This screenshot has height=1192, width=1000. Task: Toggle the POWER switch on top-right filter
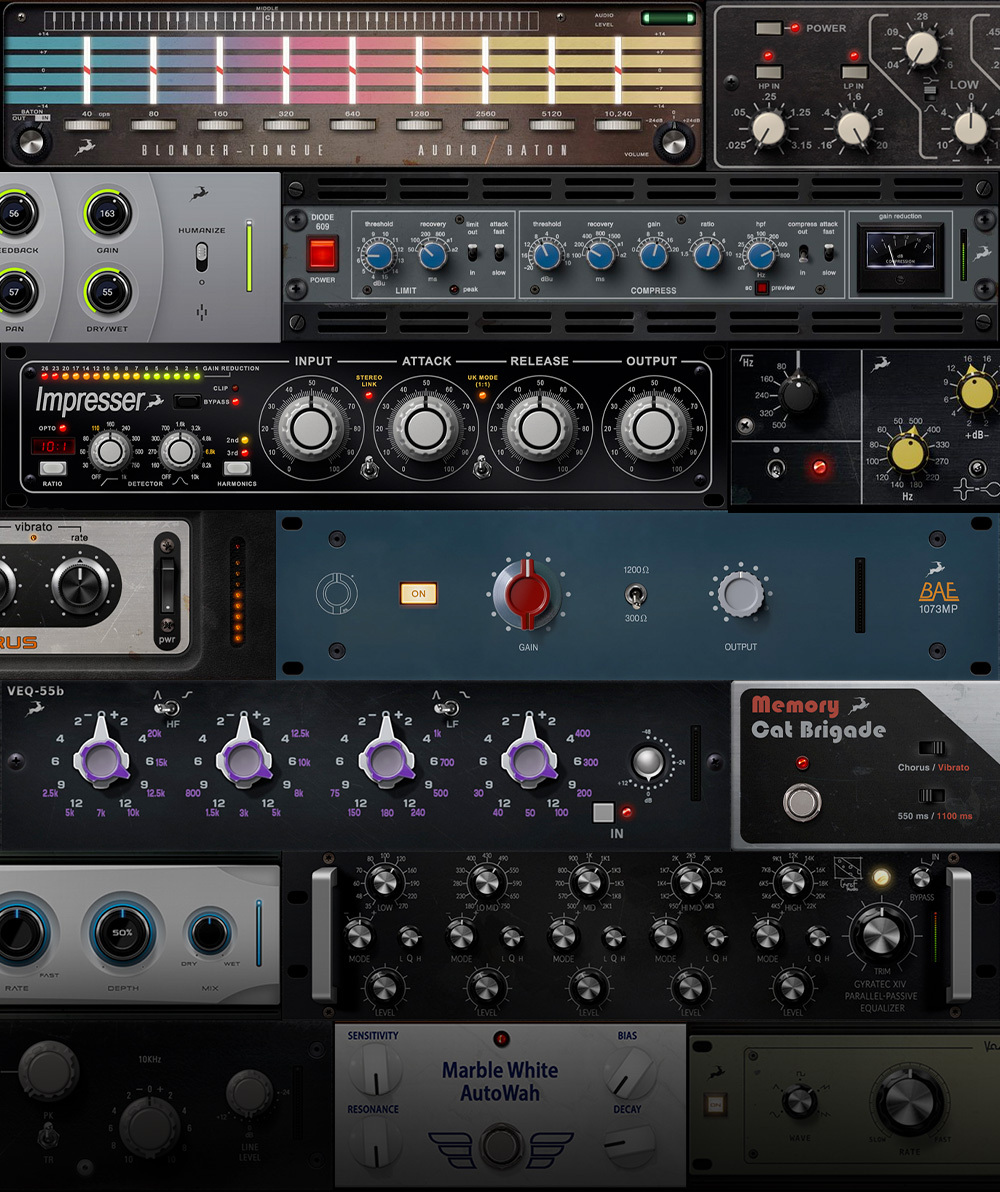(x=768, y=28)
